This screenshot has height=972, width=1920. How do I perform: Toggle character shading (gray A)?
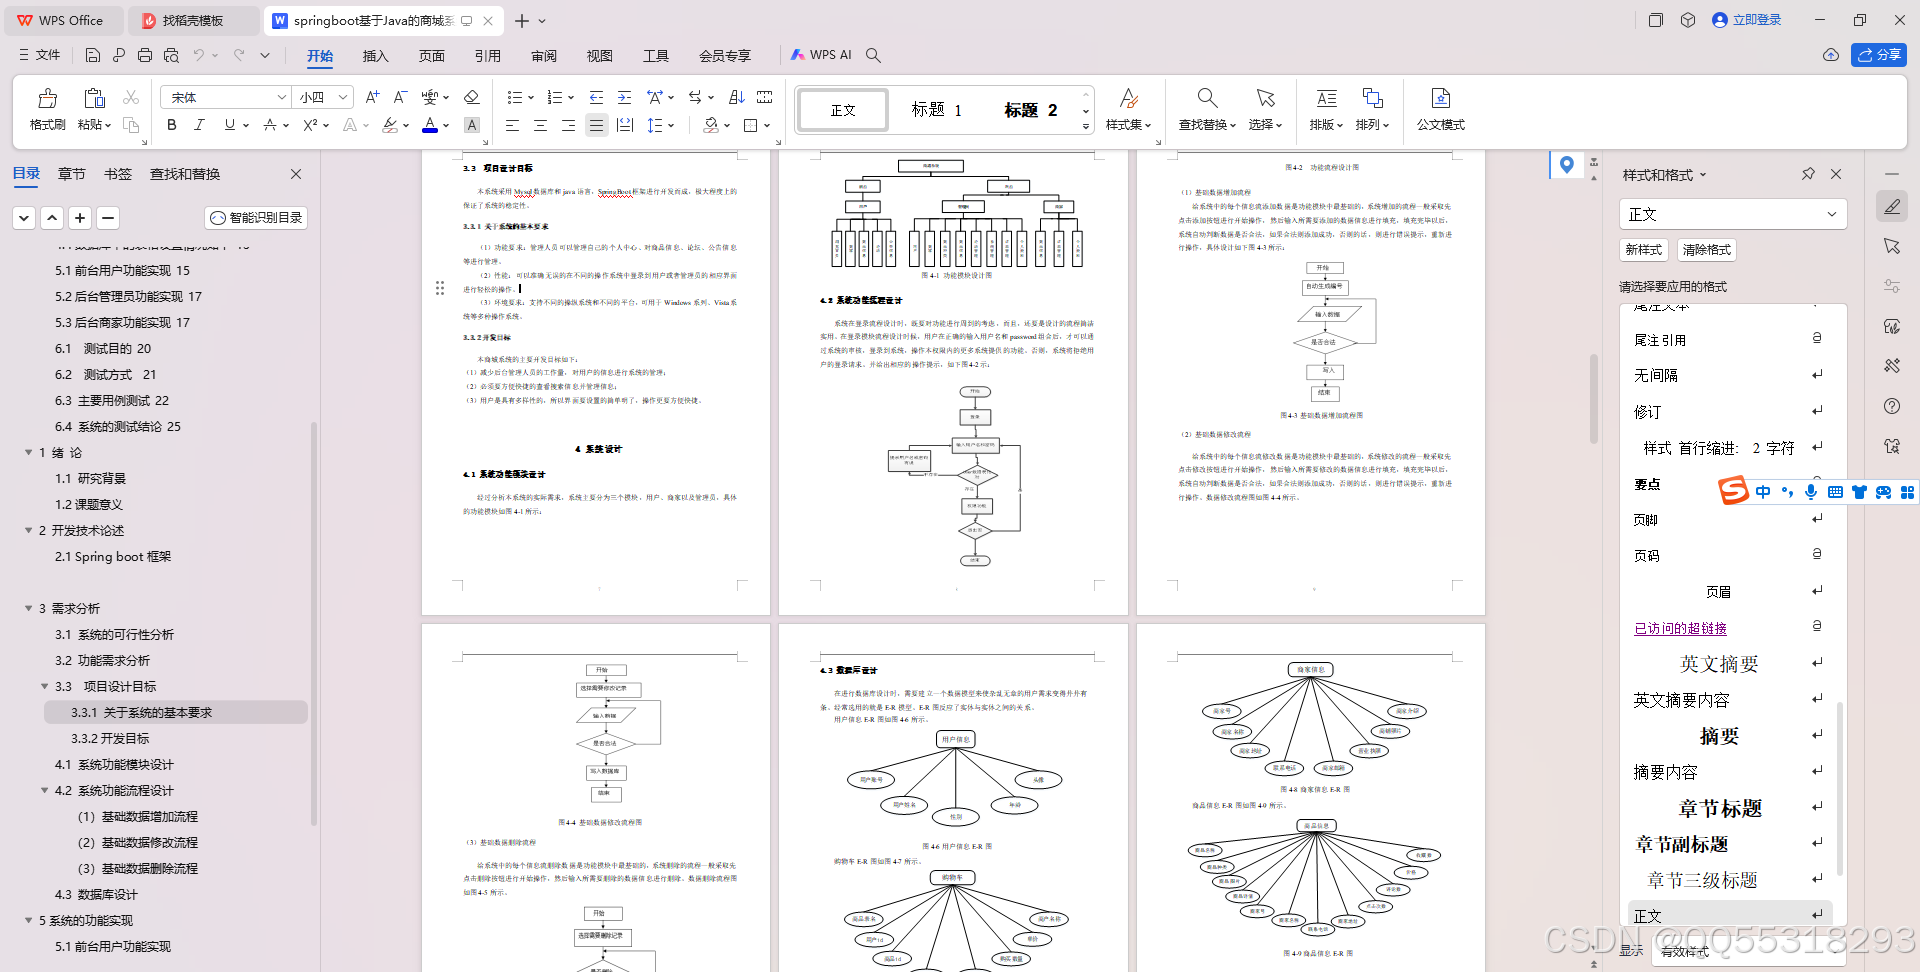(x=472, y=125)
